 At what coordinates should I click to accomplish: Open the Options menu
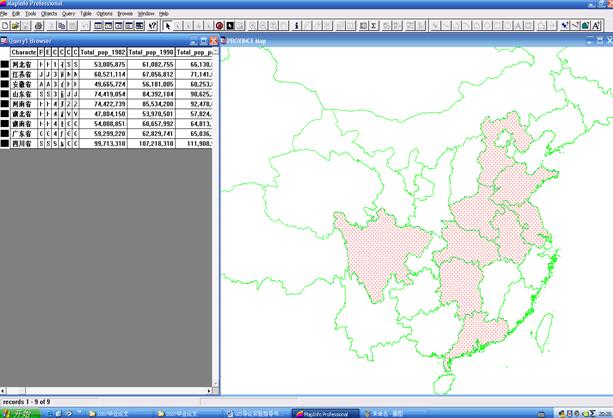104,14
